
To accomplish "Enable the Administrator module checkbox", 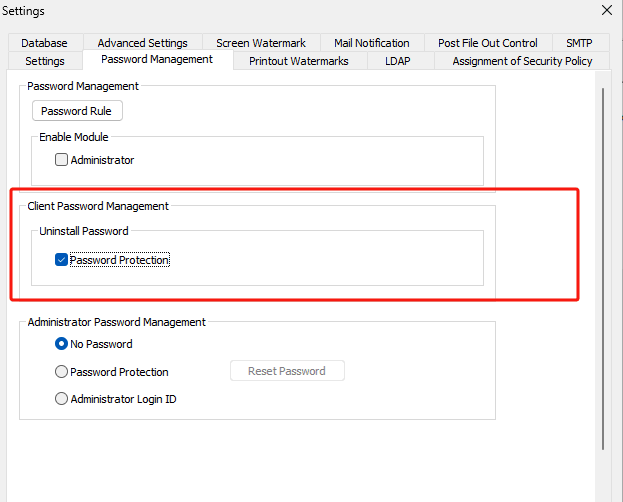I will [x=62, y=160].
